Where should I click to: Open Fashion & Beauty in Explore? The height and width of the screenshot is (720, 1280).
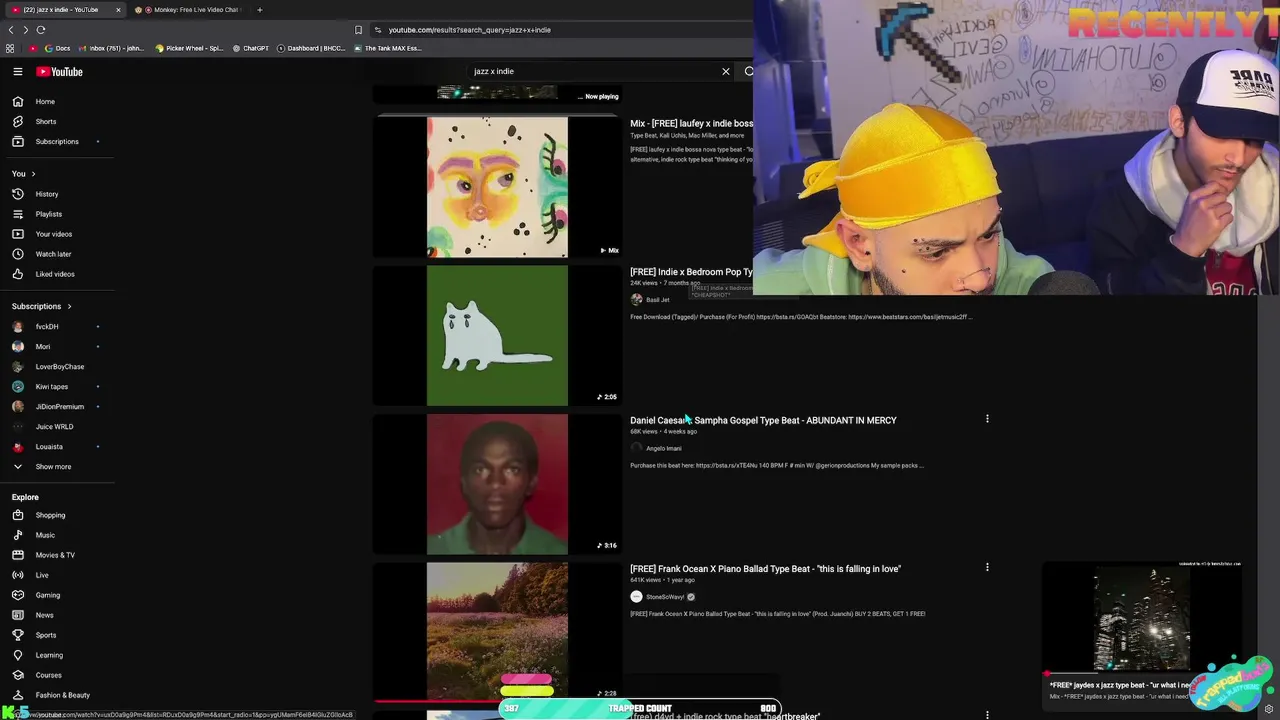(62, 695)
